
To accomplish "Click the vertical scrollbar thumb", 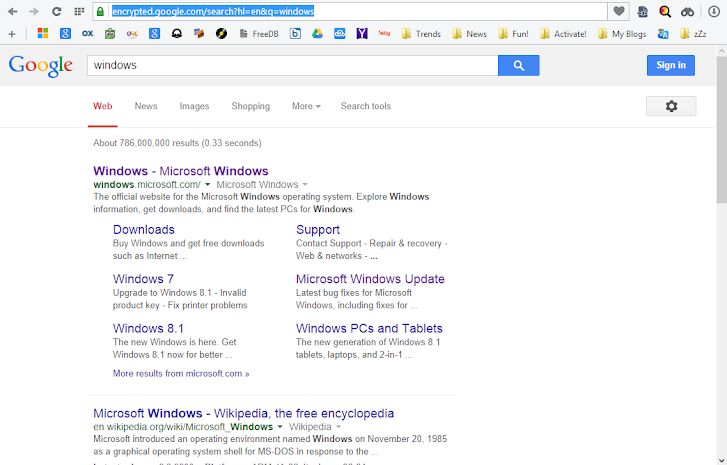I will pyautogui.click(x=721, y=130).
